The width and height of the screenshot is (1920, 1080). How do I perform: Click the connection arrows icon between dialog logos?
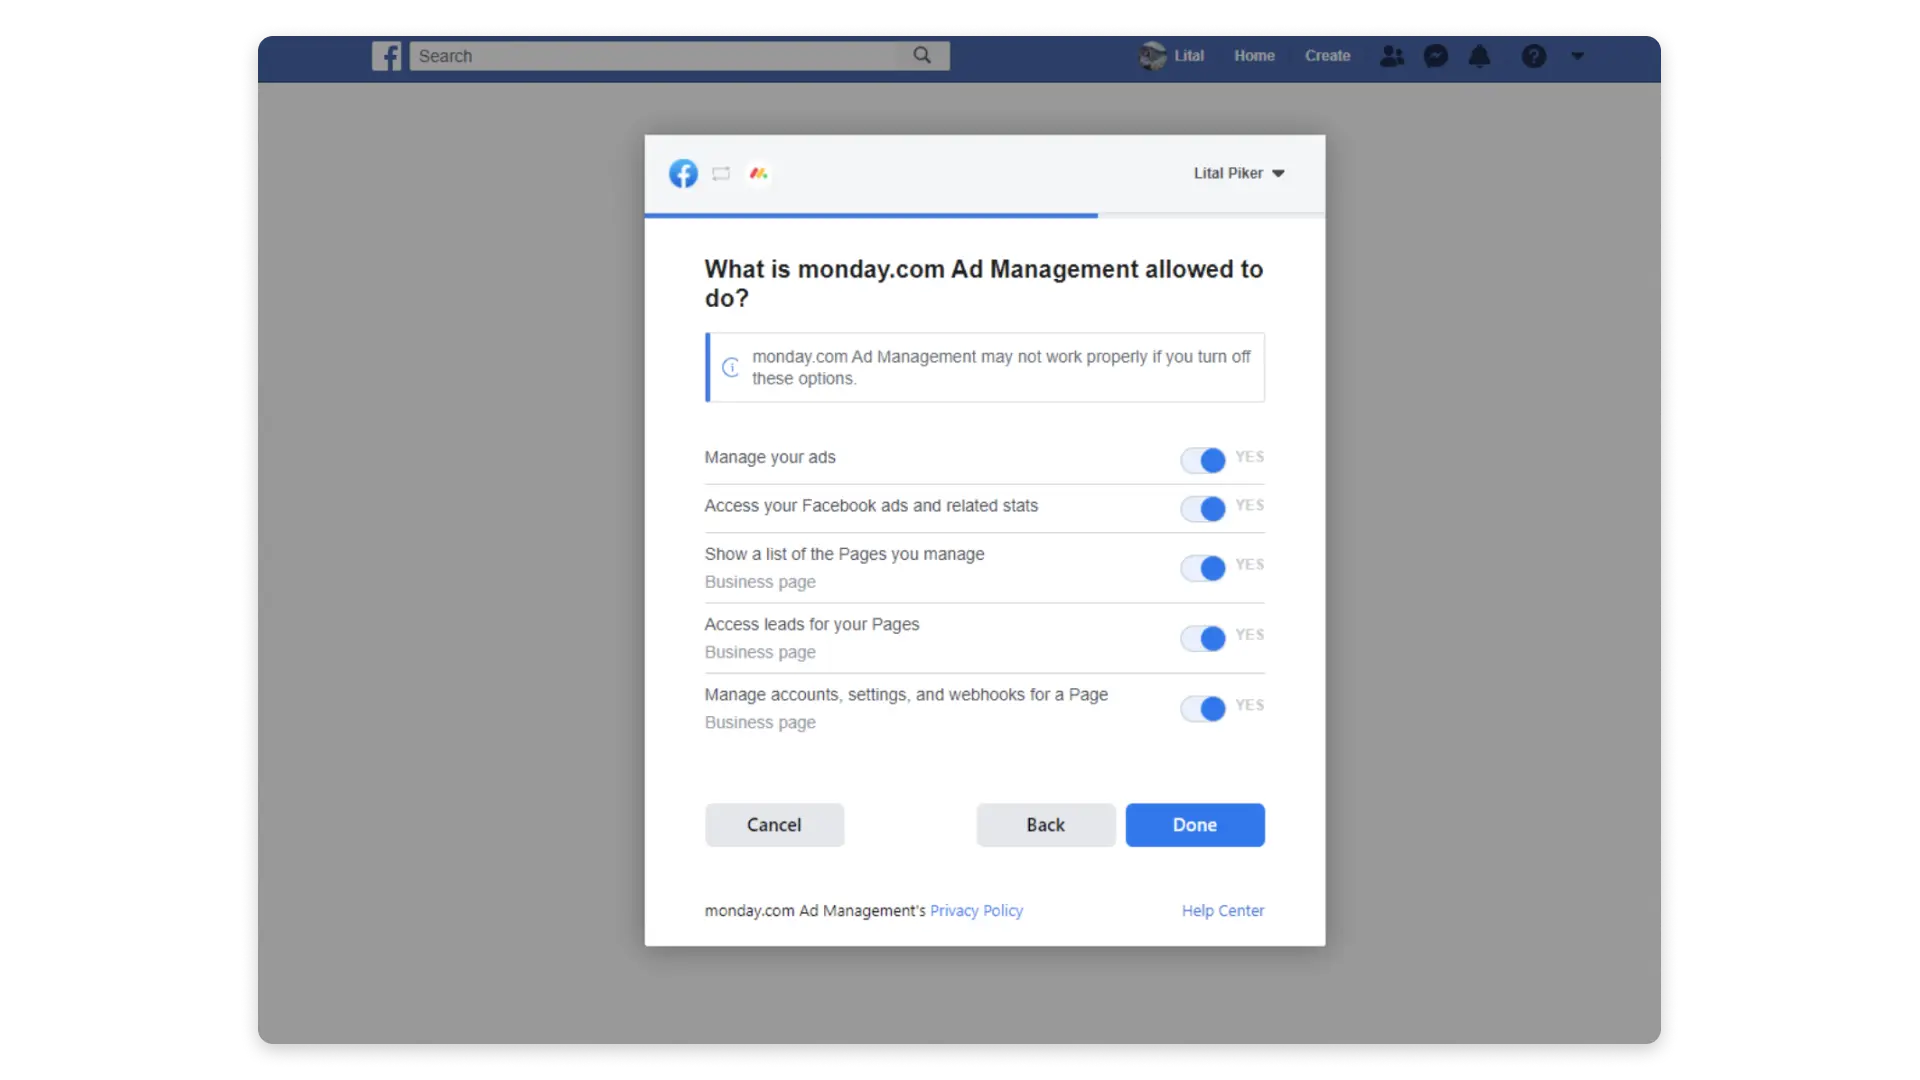tap(721, 174)
